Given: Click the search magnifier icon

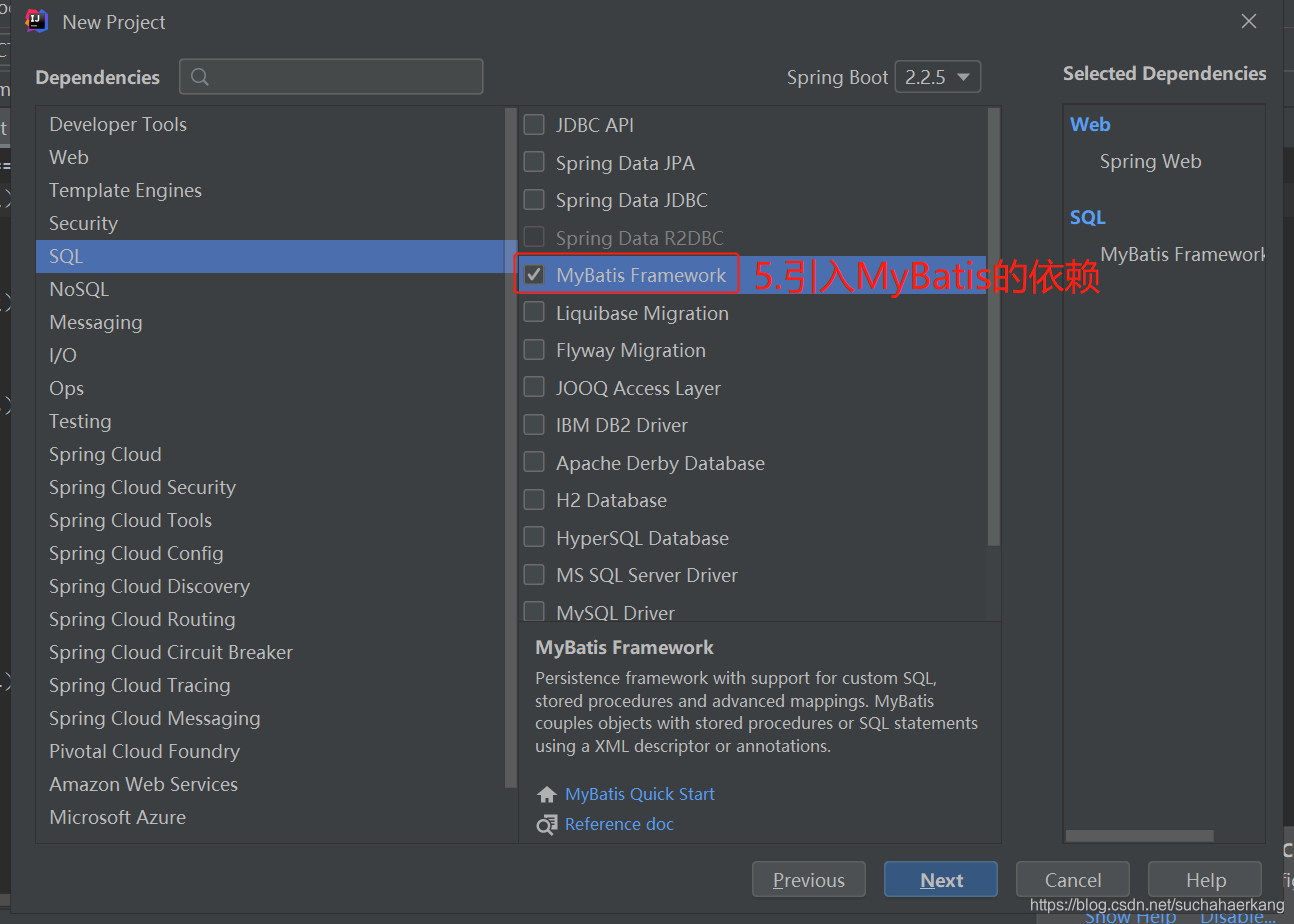Looking at the screenshot, I should click(x=199, y=77).
